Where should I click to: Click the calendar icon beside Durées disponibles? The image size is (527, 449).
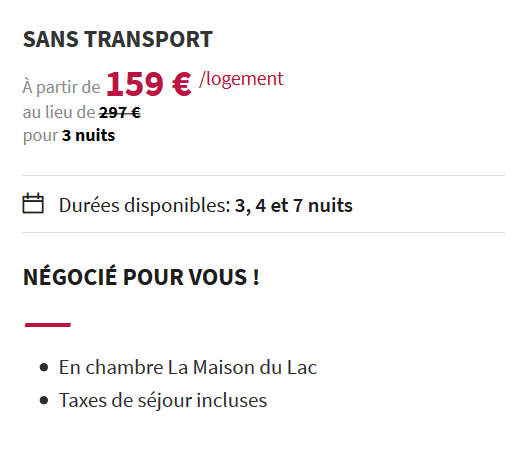[x=33, y=203]
